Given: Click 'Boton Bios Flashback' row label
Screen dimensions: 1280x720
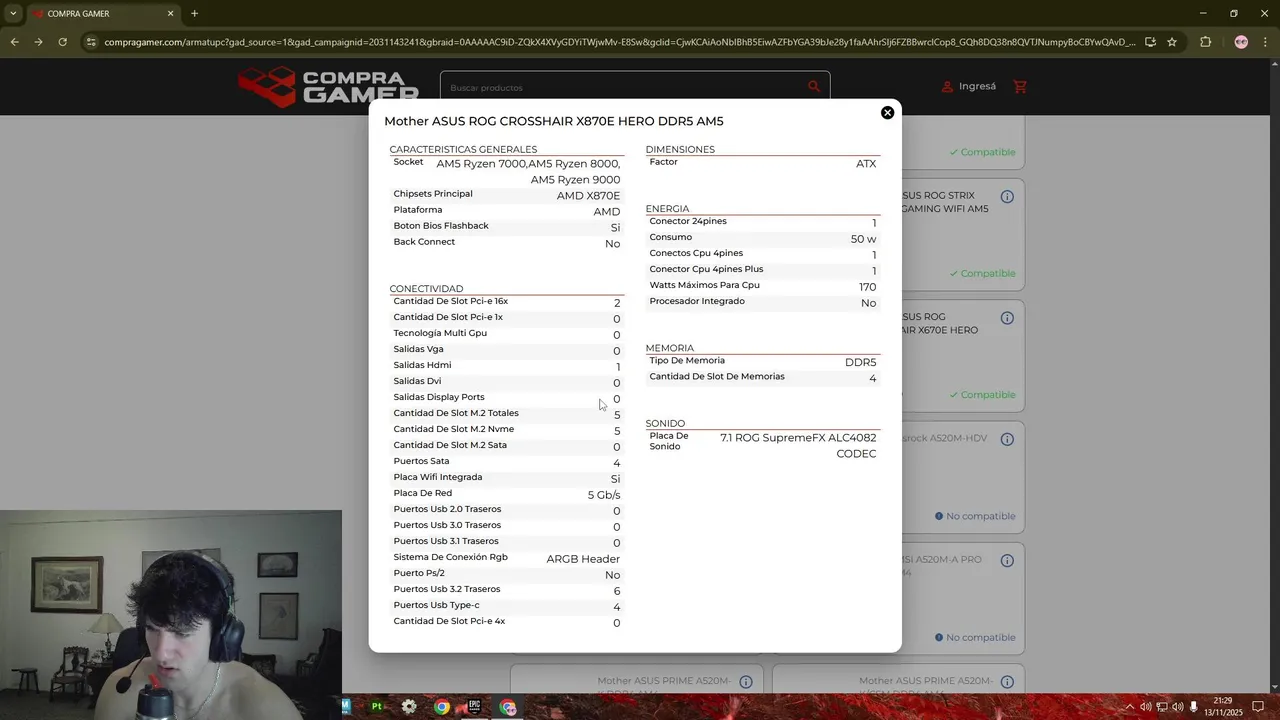Looking at the screenshot, I should pyautogui.click(x=441, y=226).
